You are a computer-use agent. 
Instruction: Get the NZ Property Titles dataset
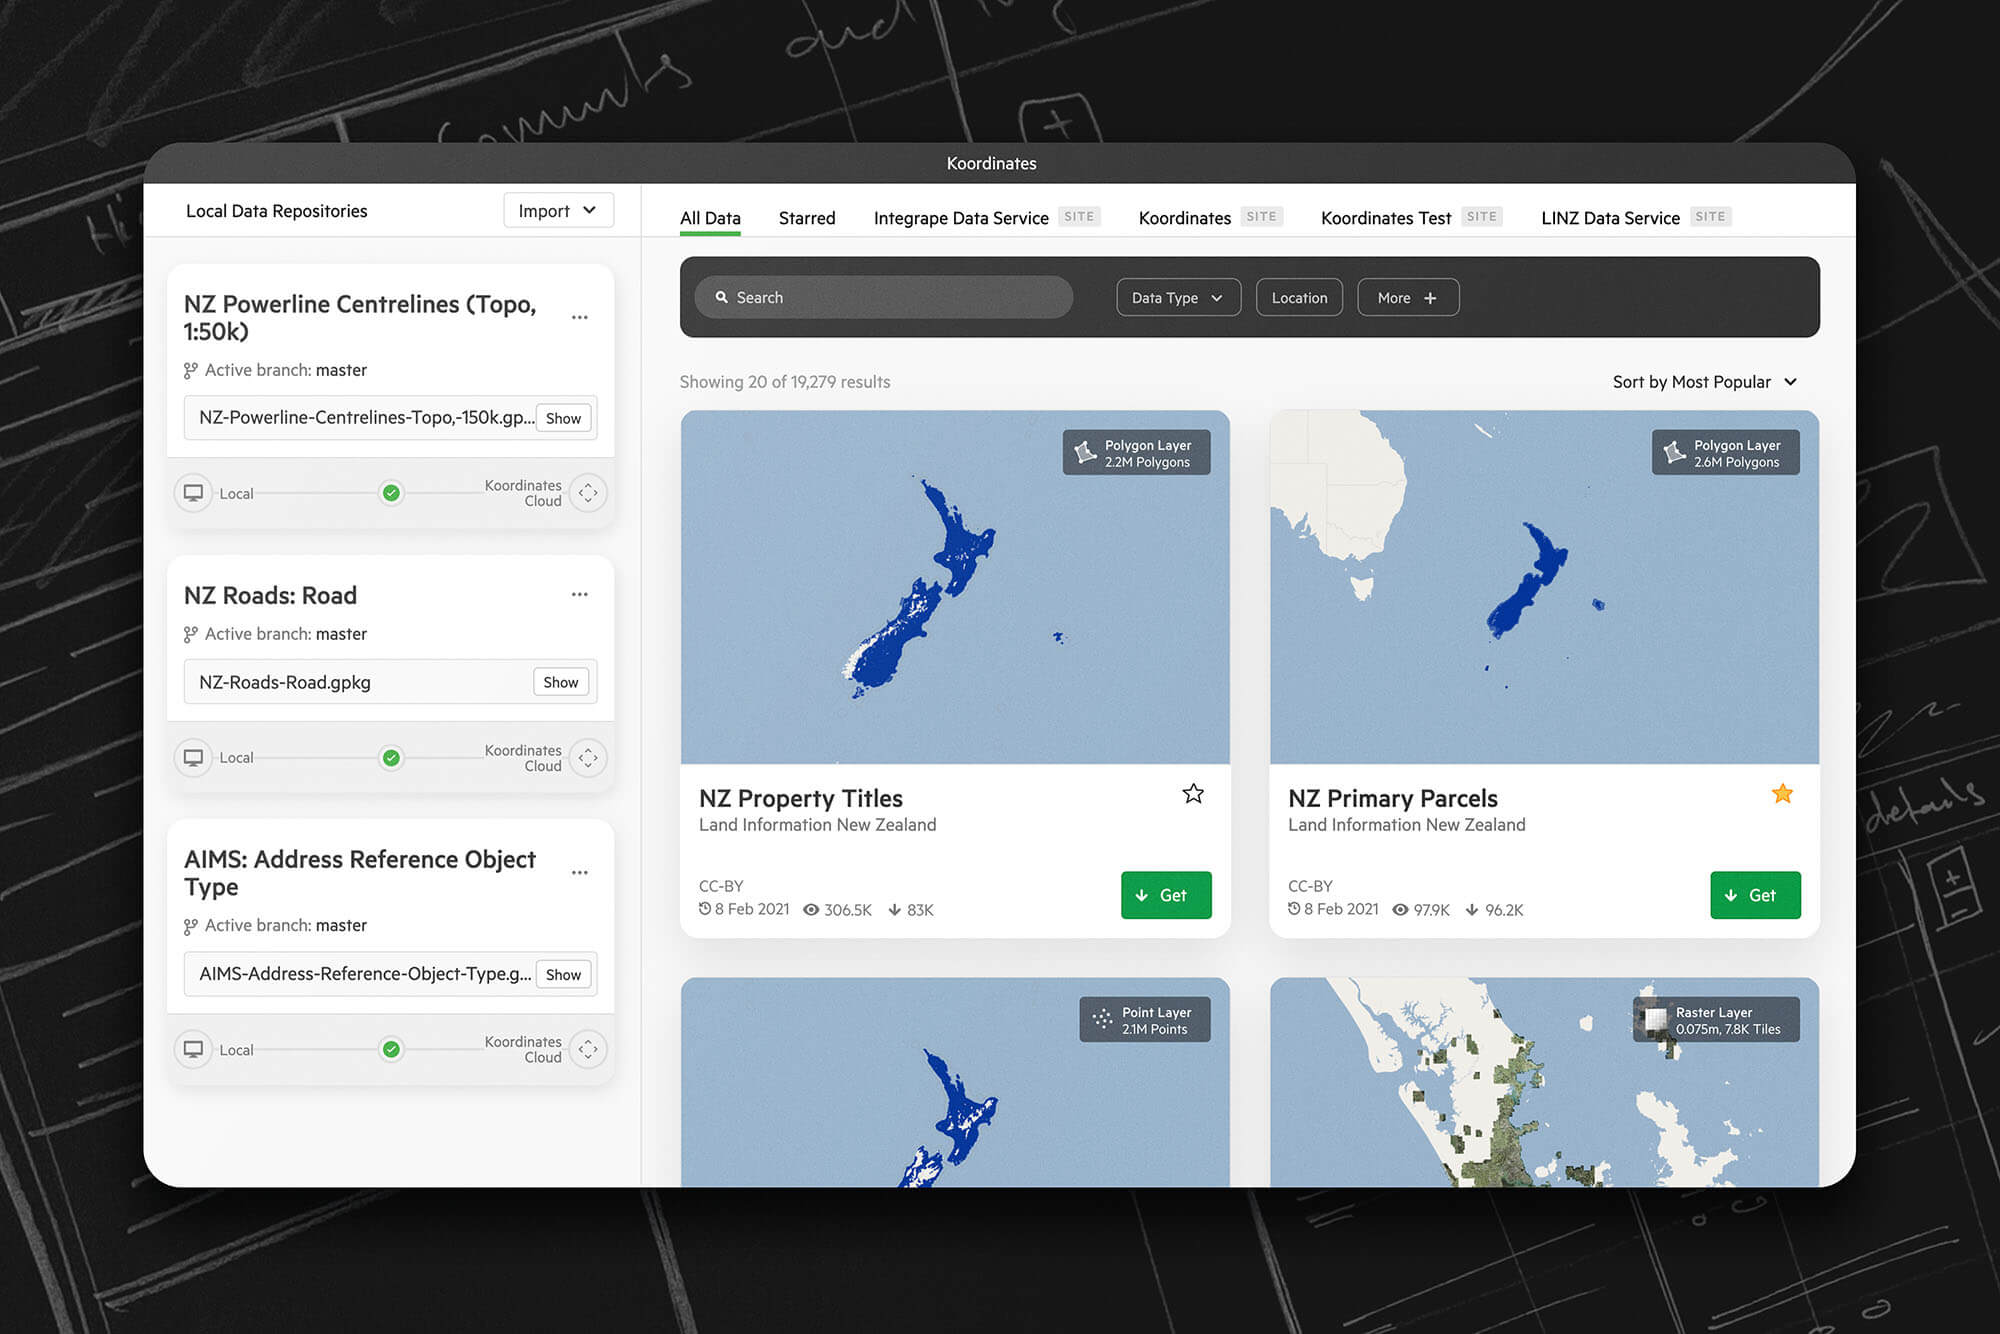coord(1165,895)
